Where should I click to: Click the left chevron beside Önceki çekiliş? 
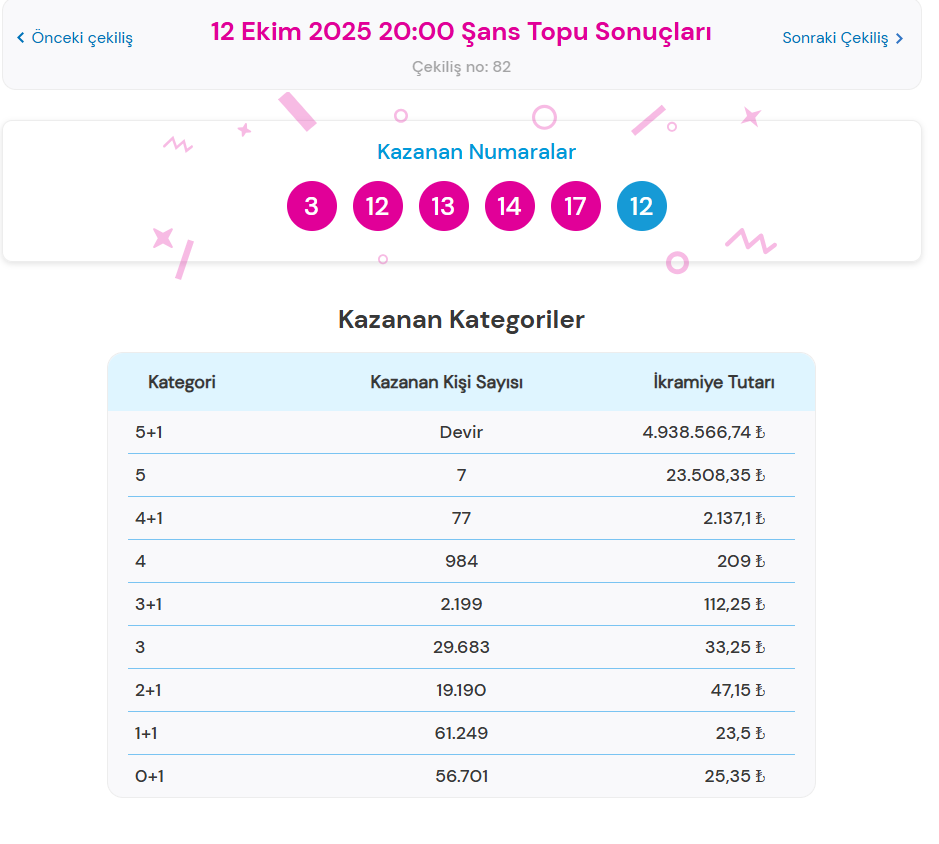click(19, 36)
